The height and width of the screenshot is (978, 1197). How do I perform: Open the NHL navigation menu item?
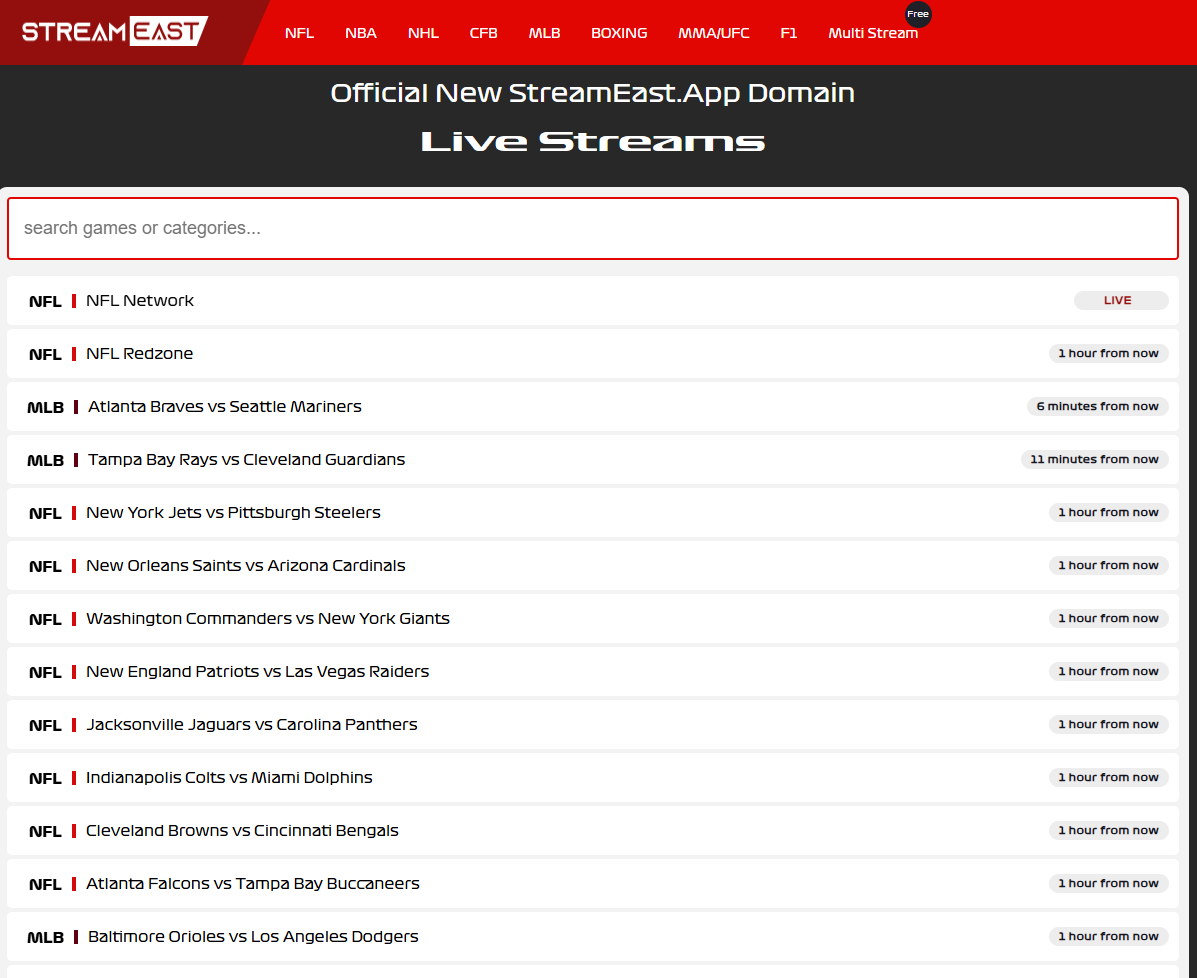click(423, 33)
